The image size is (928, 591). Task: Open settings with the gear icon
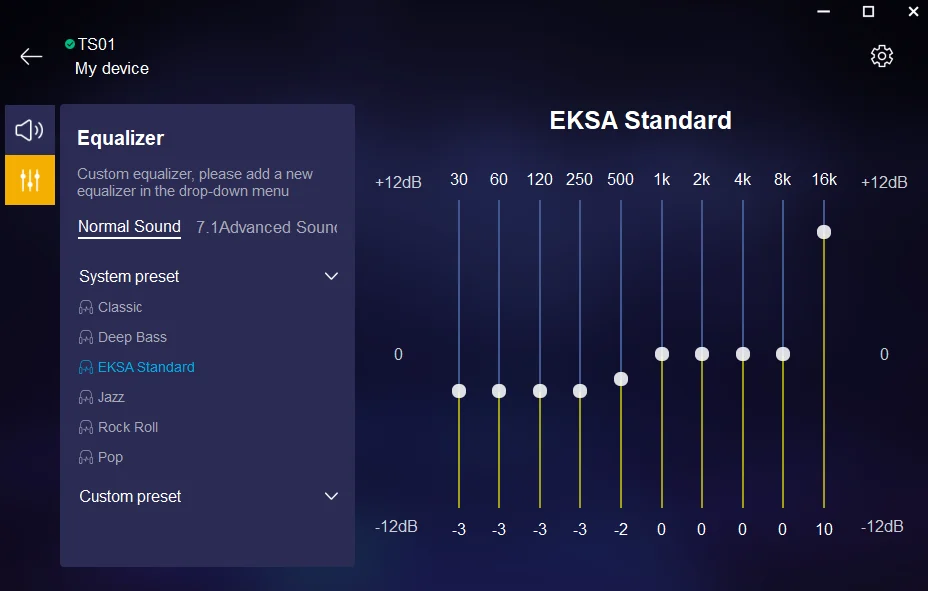point(881,56)
